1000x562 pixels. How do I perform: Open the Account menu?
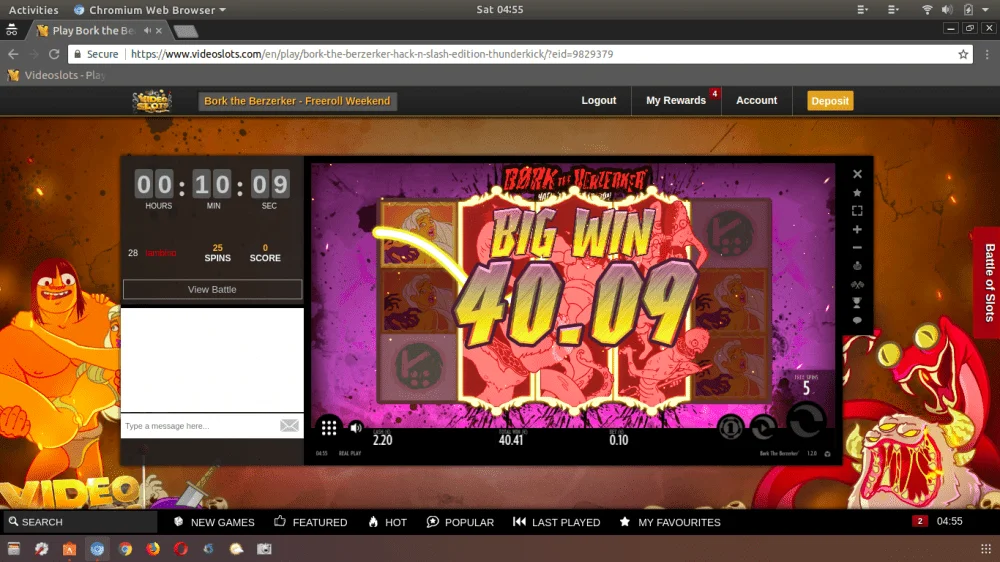pyautogui.click(x=756, y=100)
